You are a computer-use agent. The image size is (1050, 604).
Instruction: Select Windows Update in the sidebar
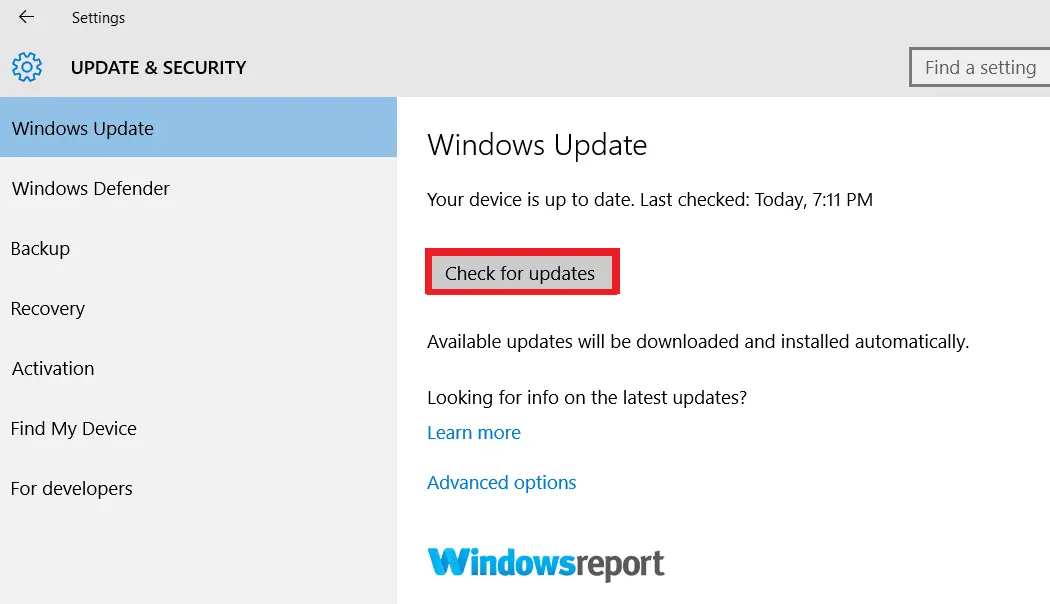coord(198,127)
